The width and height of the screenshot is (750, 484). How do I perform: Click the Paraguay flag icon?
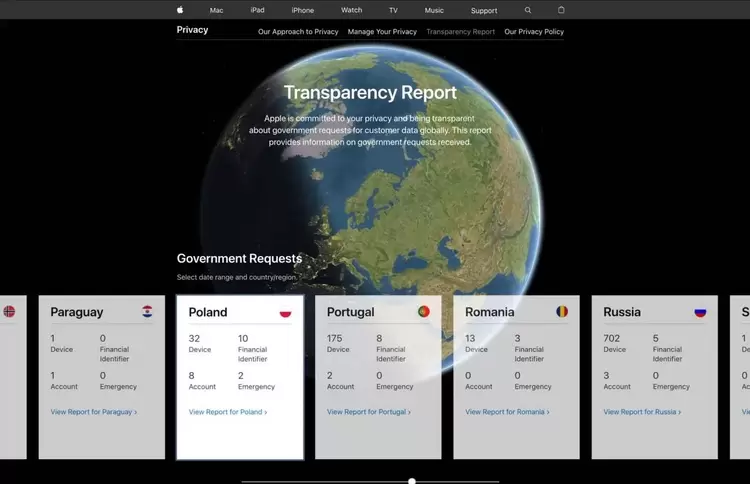[x=147, y=312]
